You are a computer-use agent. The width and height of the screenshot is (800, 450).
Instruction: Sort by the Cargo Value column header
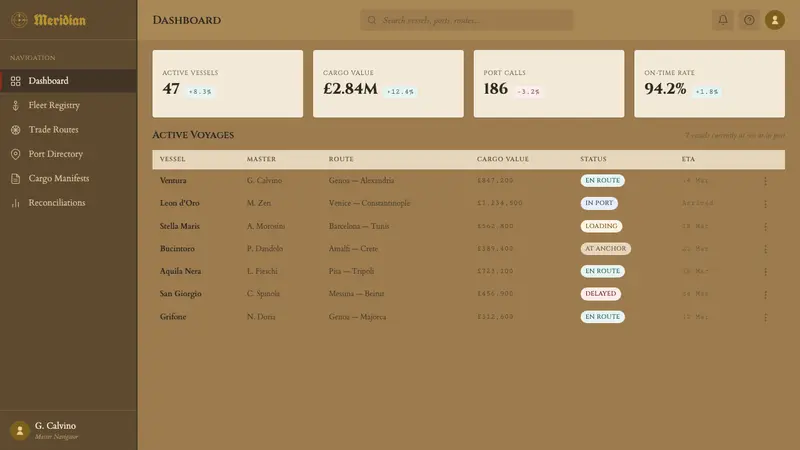(x=503, y=159)
